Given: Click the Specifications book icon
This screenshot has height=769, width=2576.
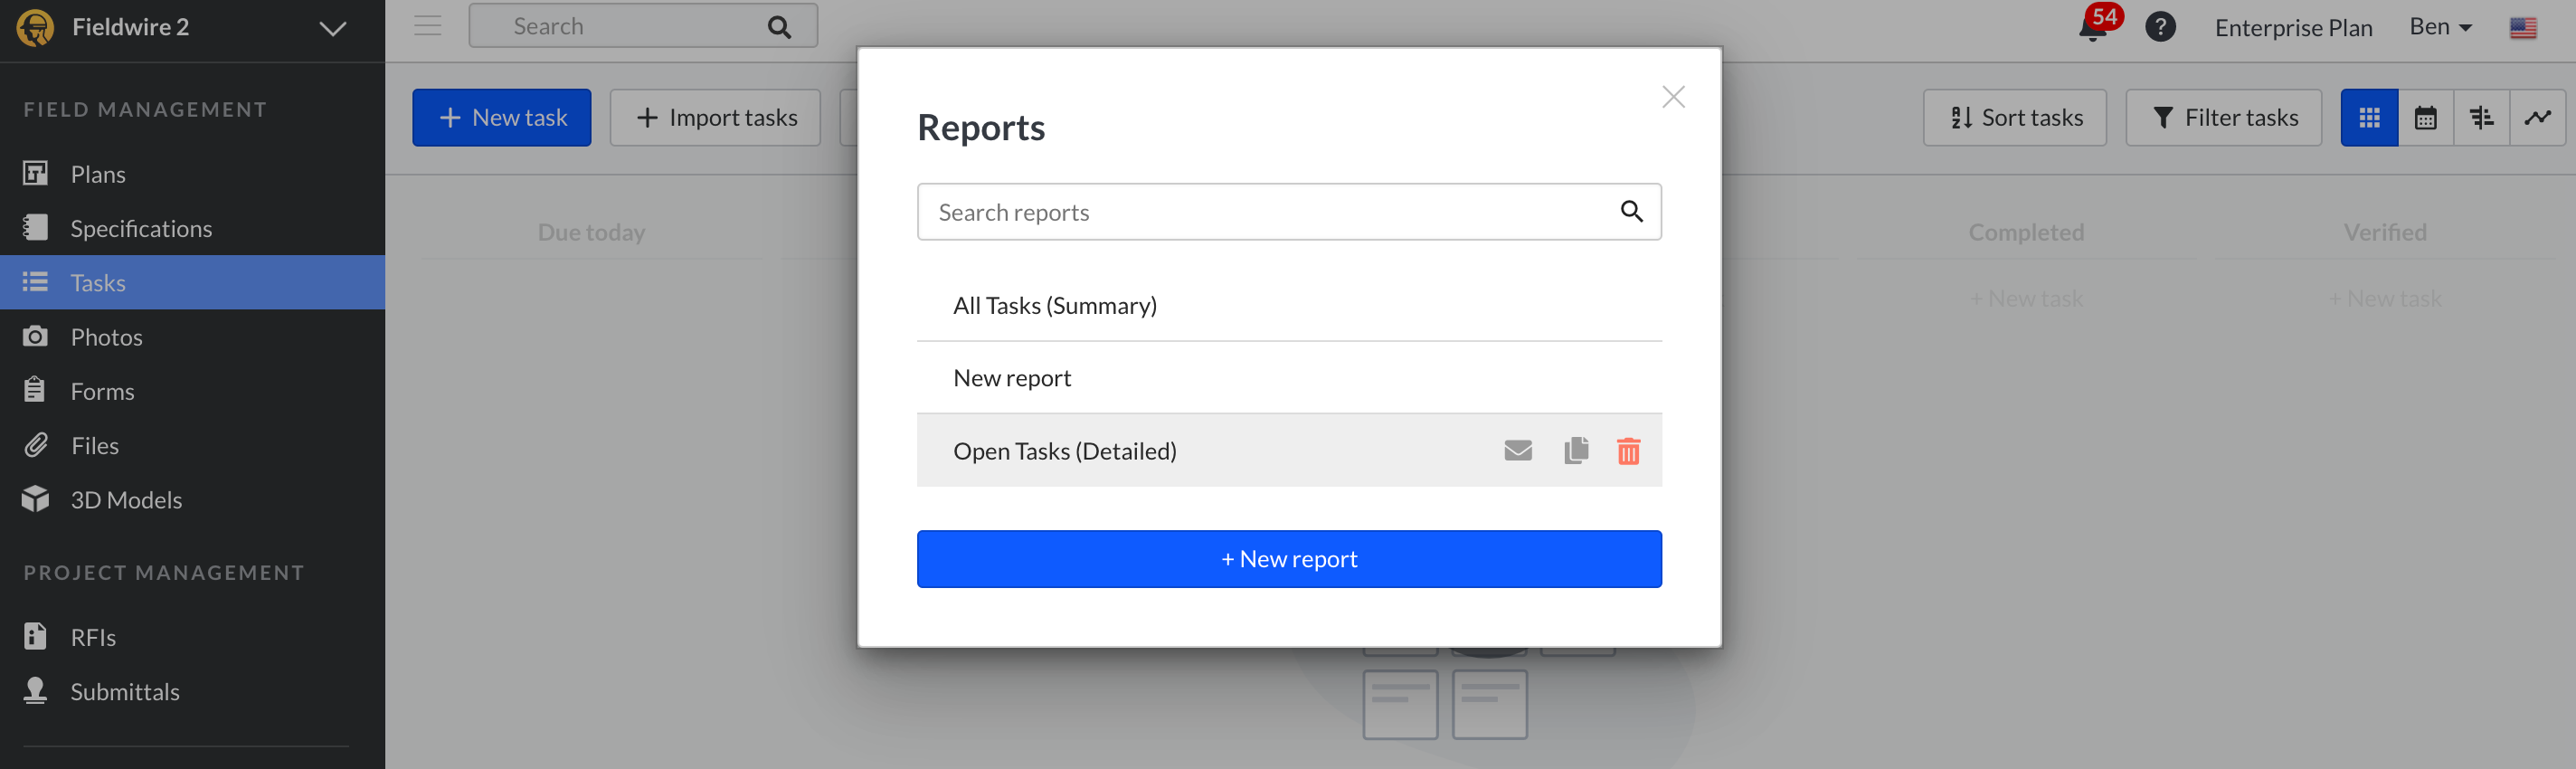Looking at the screenshot, I should tap(35, 228).
